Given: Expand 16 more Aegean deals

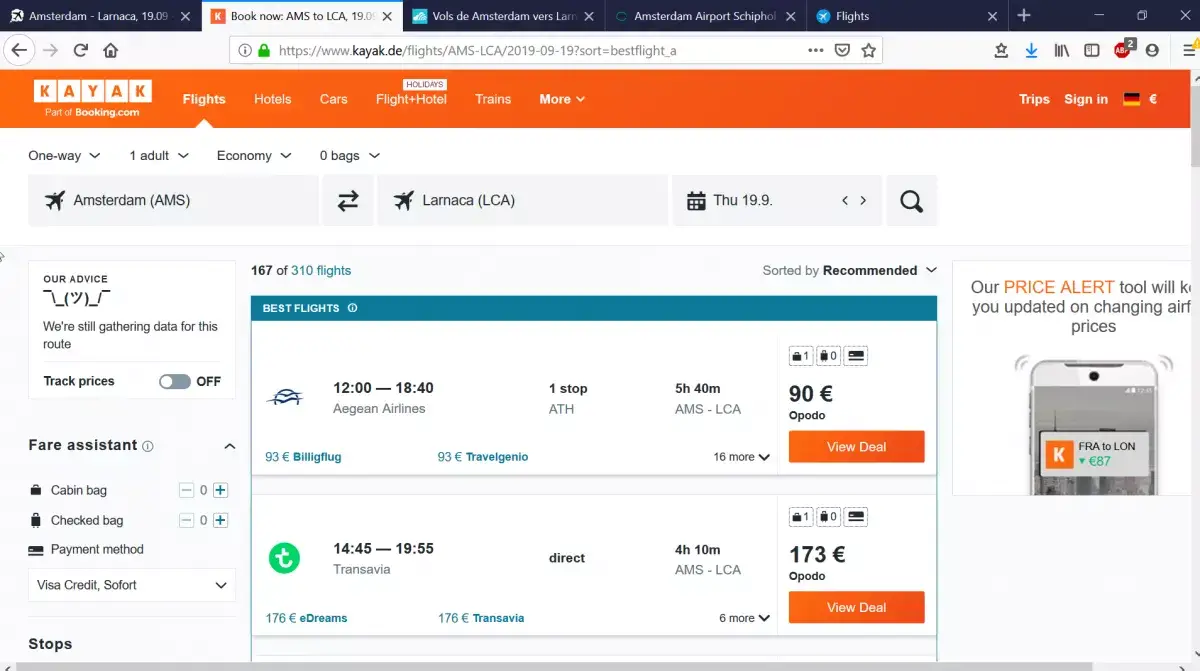Looking at the screenshot, I should [741, 457].
